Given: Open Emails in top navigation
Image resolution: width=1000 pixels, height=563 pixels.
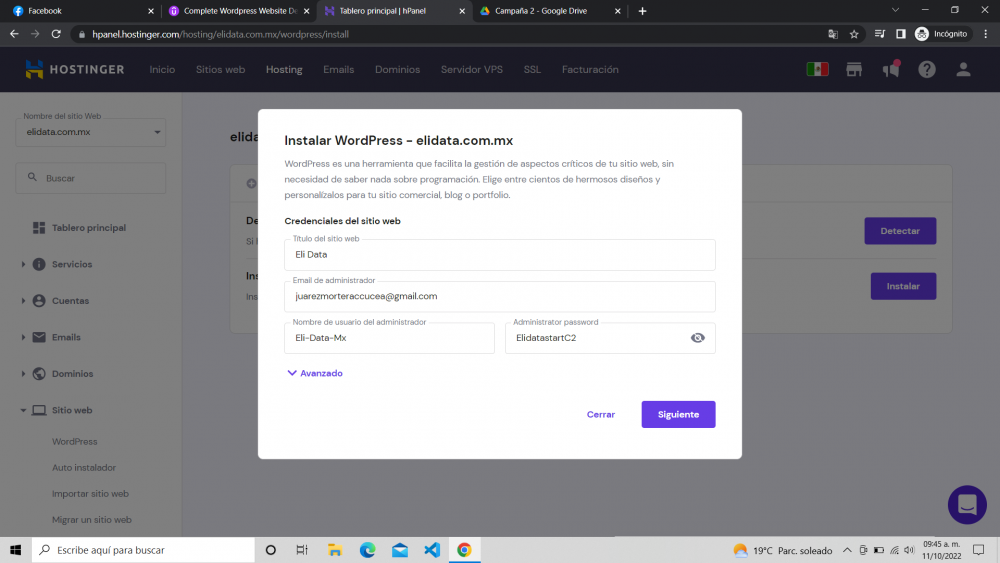Looking at the screenshot, I should (x=338, y=69).
